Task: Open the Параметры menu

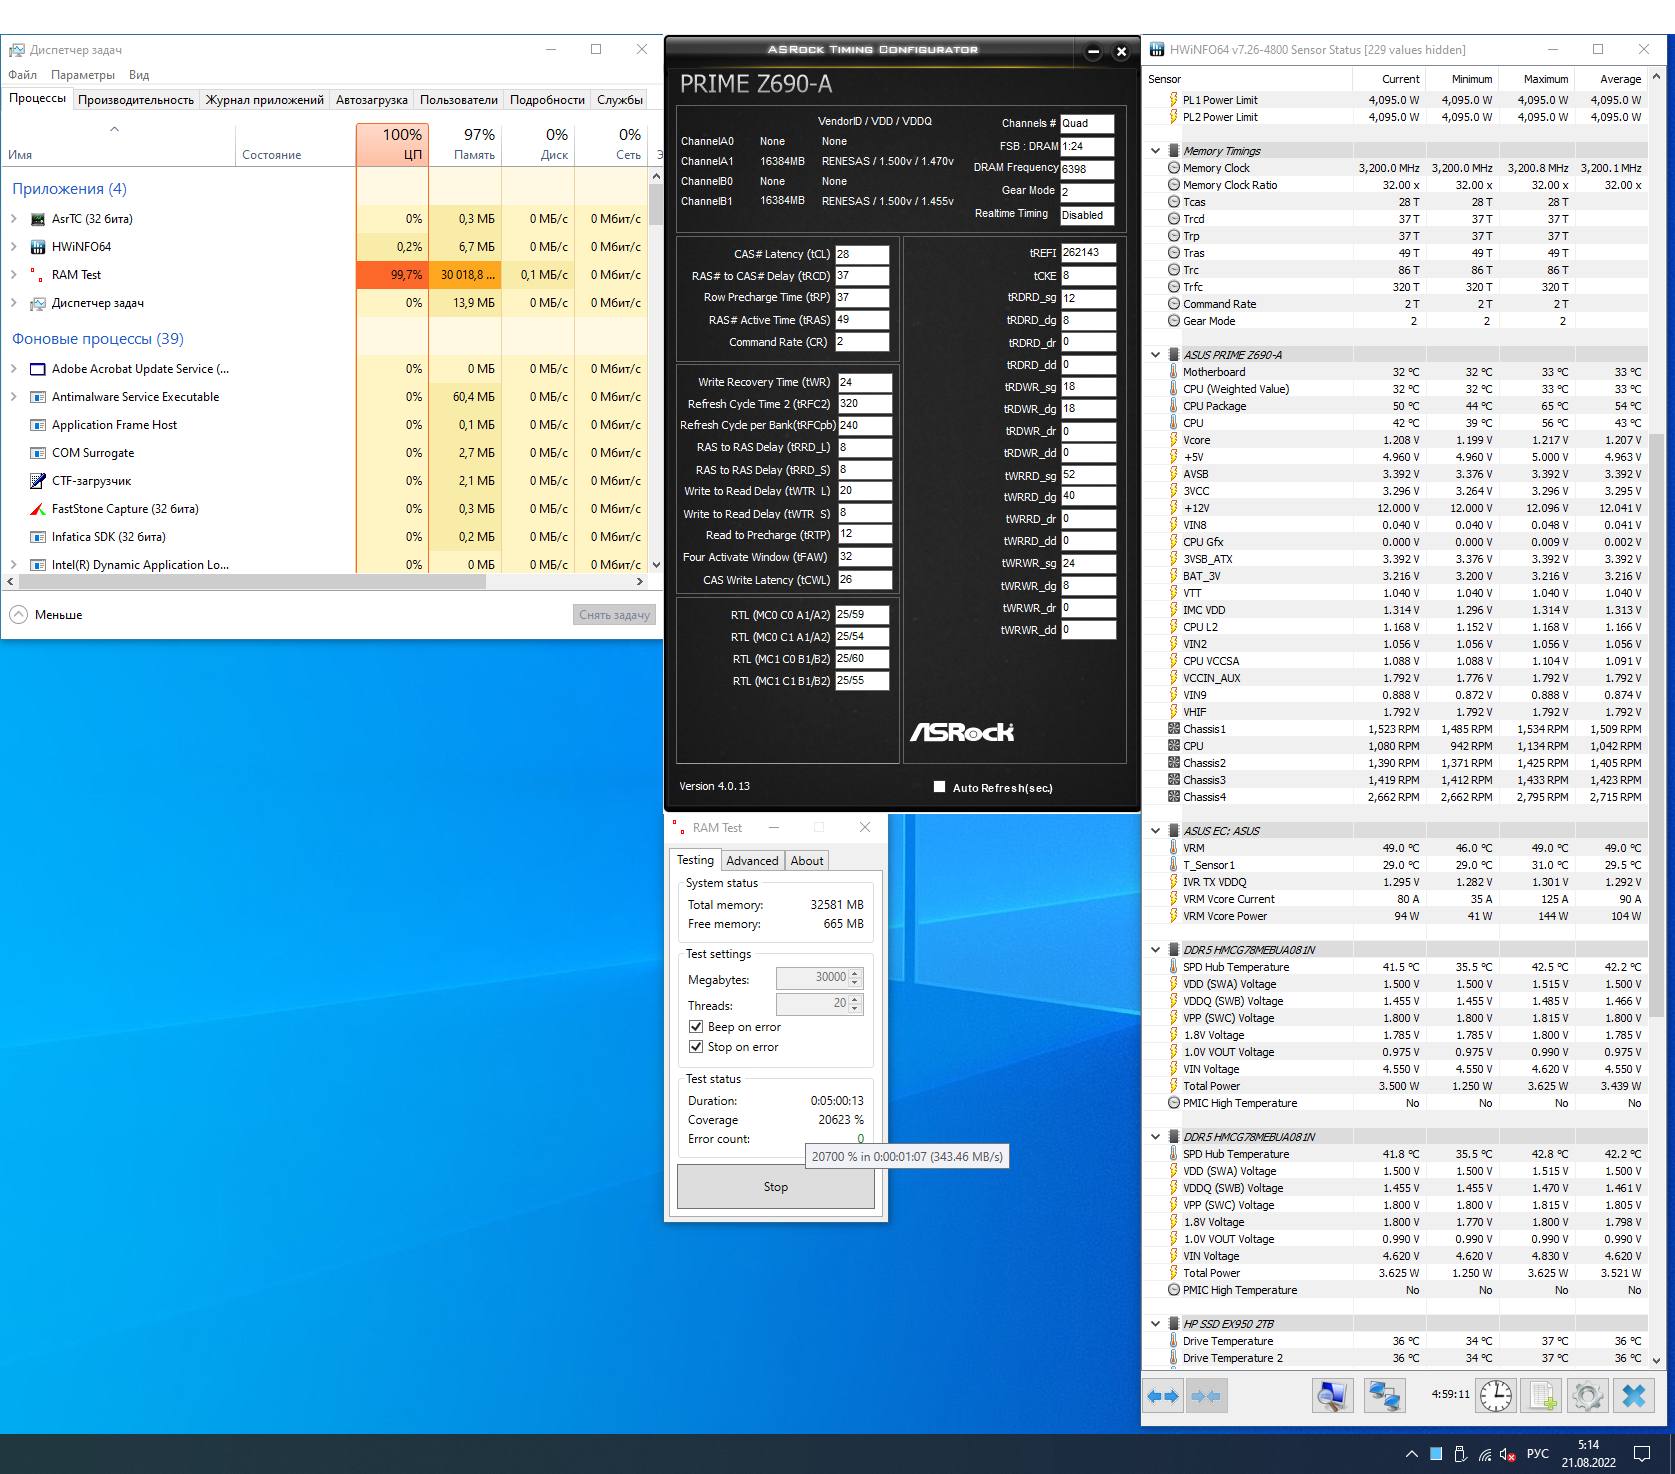Action: coord(83,75)
